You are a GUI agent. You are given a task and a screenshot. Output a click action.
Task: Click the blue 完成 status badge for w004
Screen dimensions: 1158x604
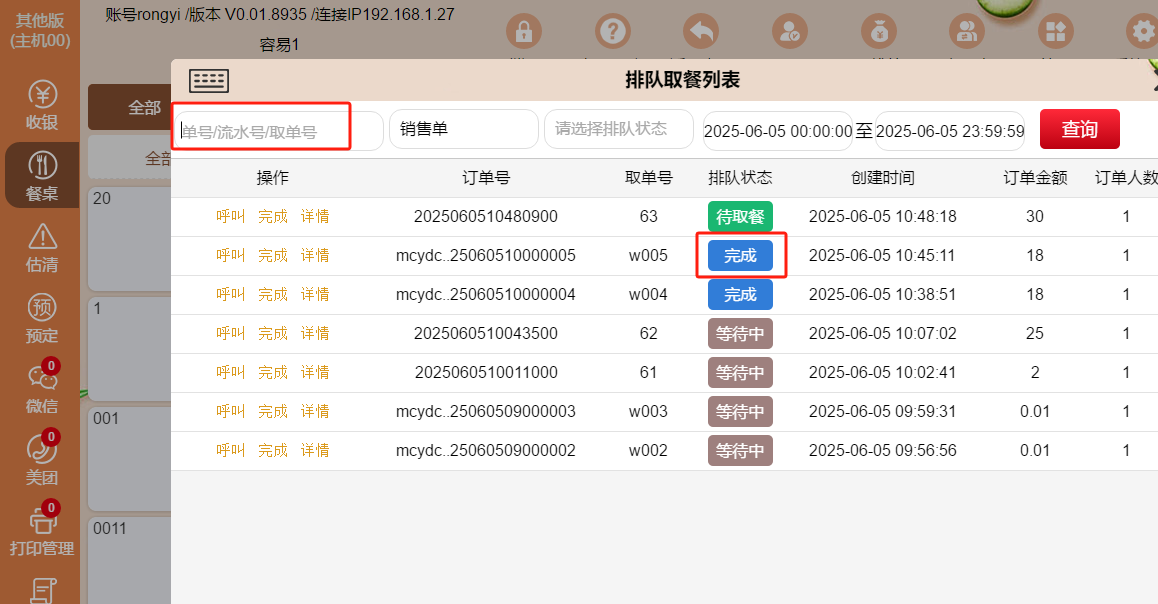click(x=740, y=295)
